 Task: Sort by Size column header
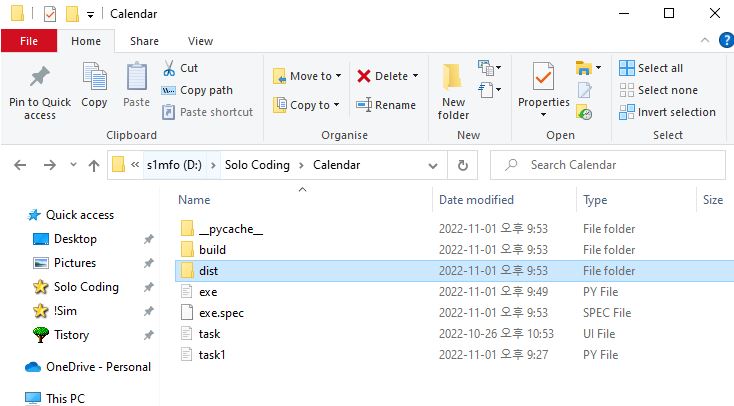pyautogui.click(x=715, y=199)
